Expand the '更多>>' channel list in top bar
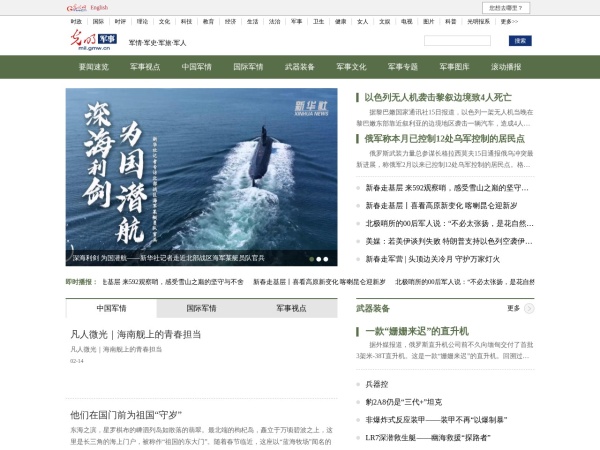600x450 pixels. (510, 20)
